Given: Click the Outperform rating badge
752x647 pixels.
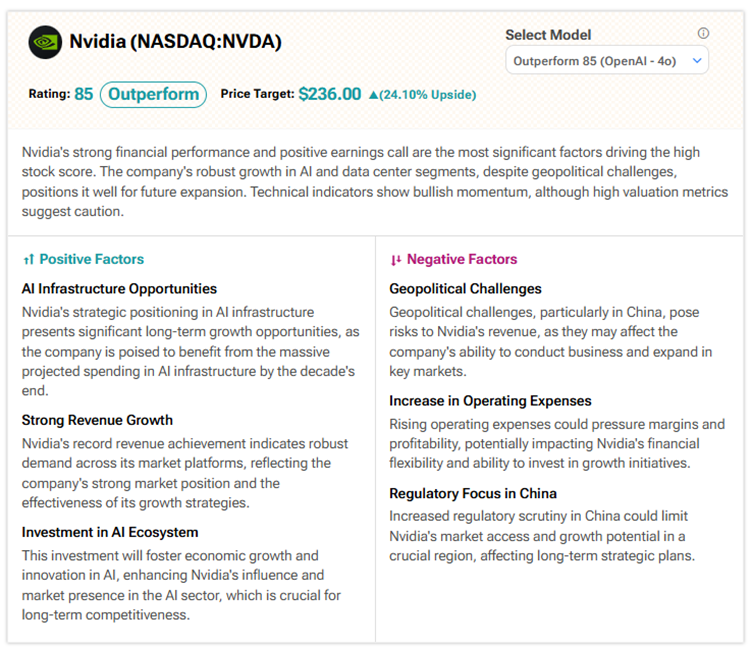Looking at the screenshot, I should 153,95.
